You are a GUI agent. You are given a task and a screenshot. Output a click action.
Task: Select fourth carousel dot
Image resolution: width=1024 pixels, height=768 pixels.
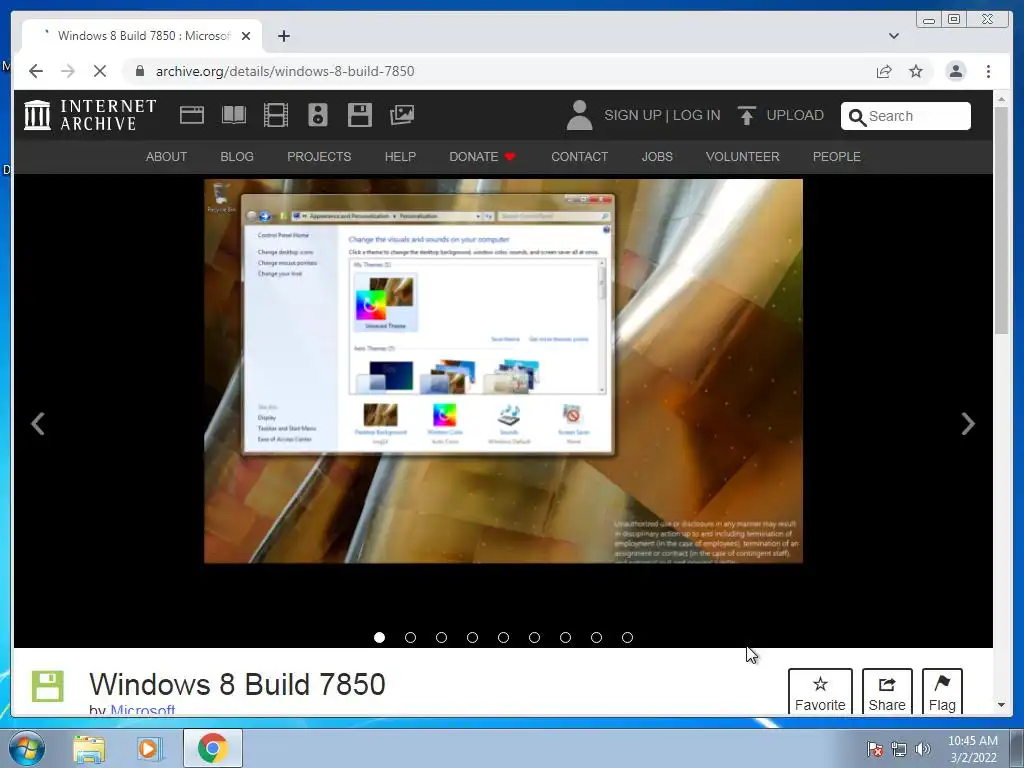[x=472, y=637]
